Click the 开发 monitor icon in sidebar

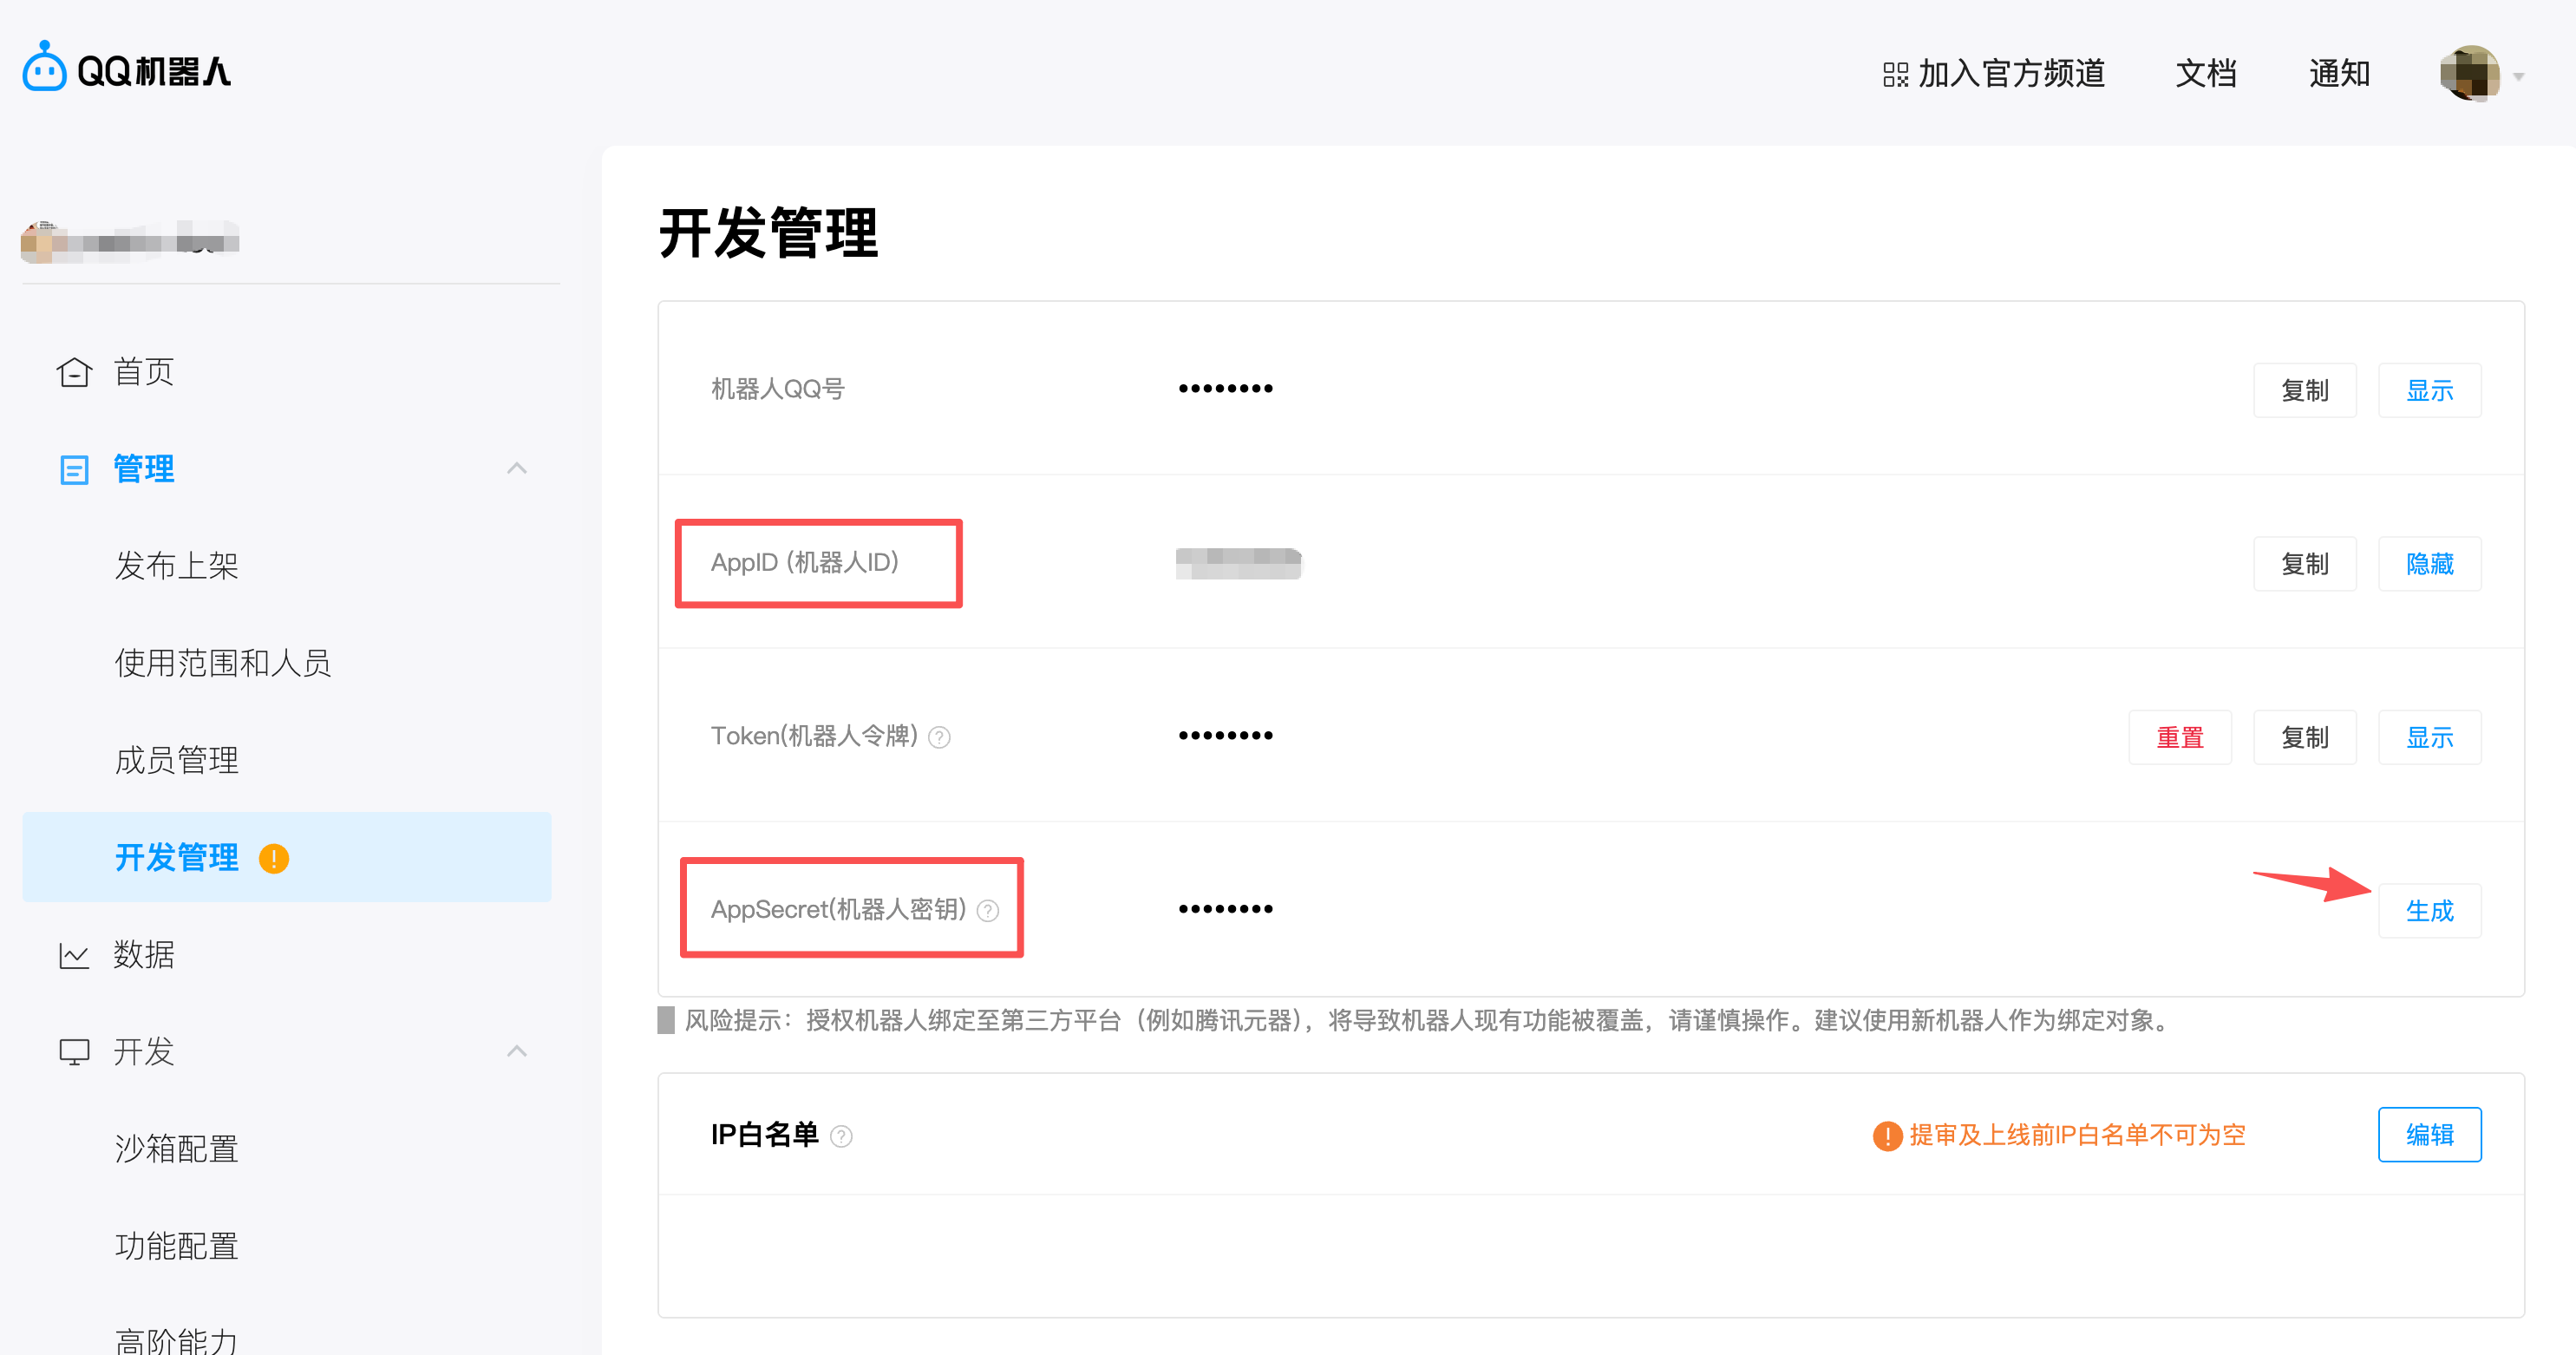coord(74,1052)
